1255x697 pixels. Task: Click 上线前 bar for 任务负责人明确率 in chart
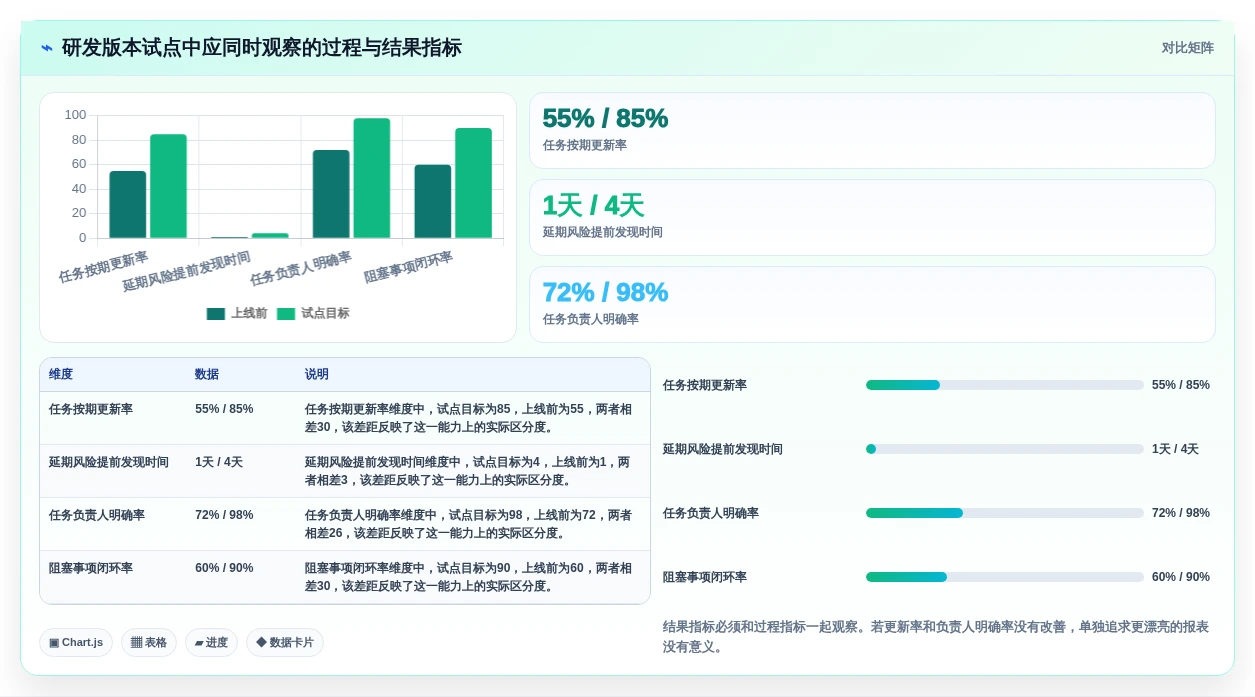point(331,194)
